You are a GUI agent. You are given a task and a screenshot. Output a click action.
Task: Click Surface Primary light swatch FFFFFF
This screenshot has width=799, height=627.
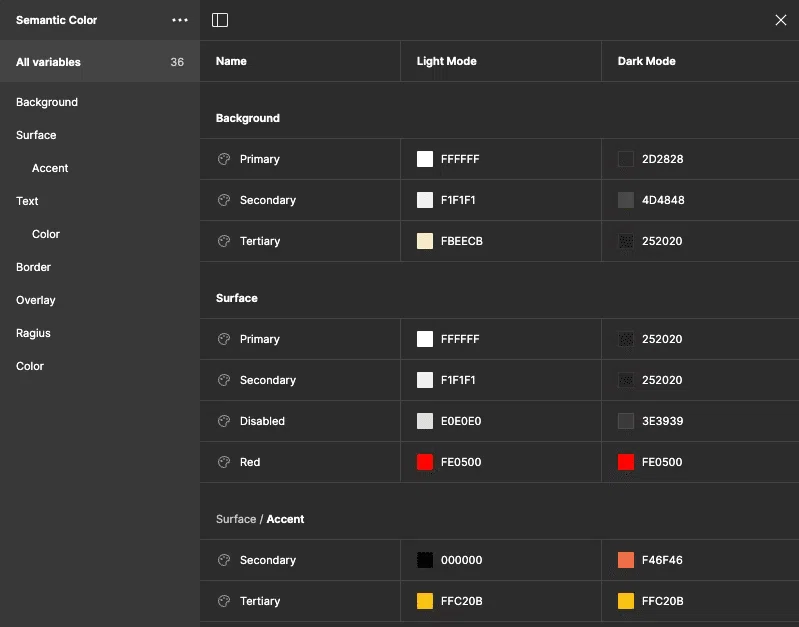pos(424,339)
